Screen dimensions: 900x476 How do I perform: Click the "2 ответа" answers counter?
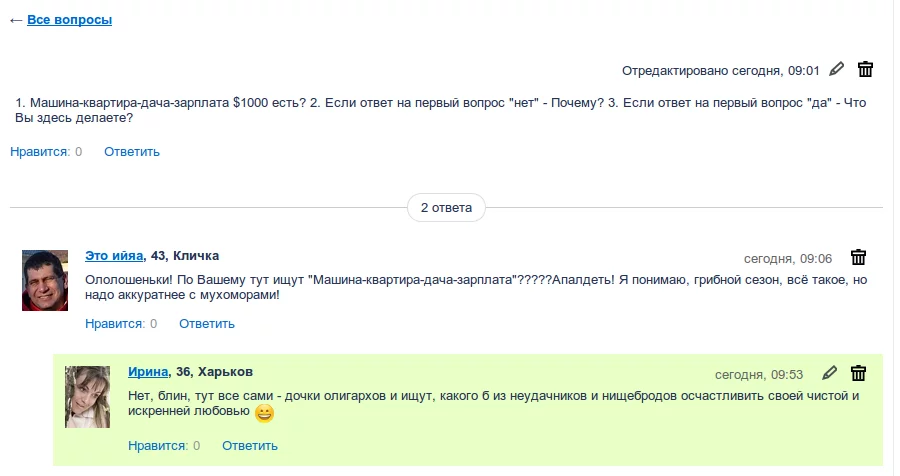[446, 208]
